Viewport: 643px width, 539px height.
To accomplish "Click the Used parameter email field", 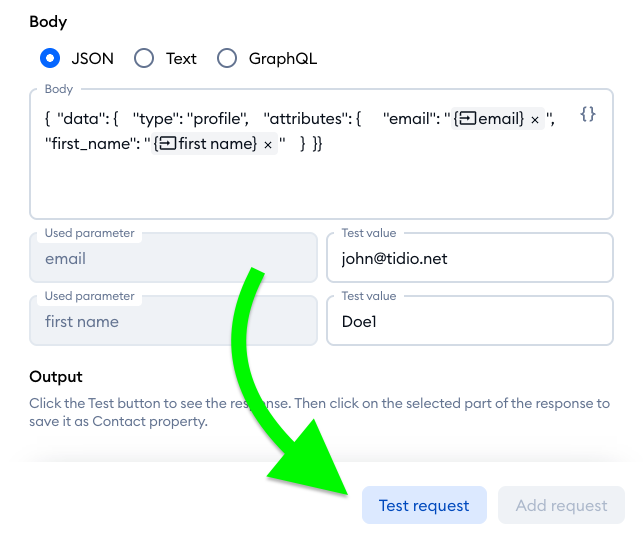I will 173,259.
